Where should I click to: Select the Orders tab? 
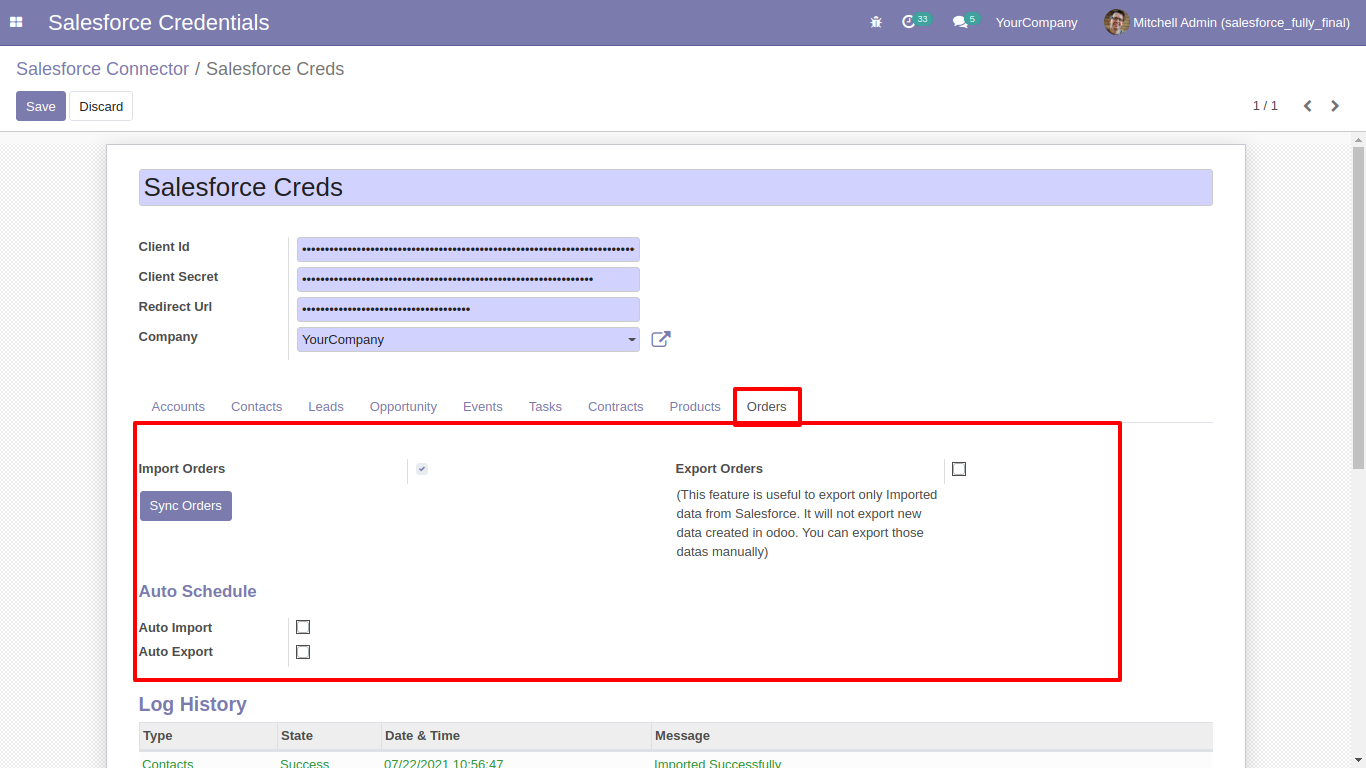click(767, 407)
